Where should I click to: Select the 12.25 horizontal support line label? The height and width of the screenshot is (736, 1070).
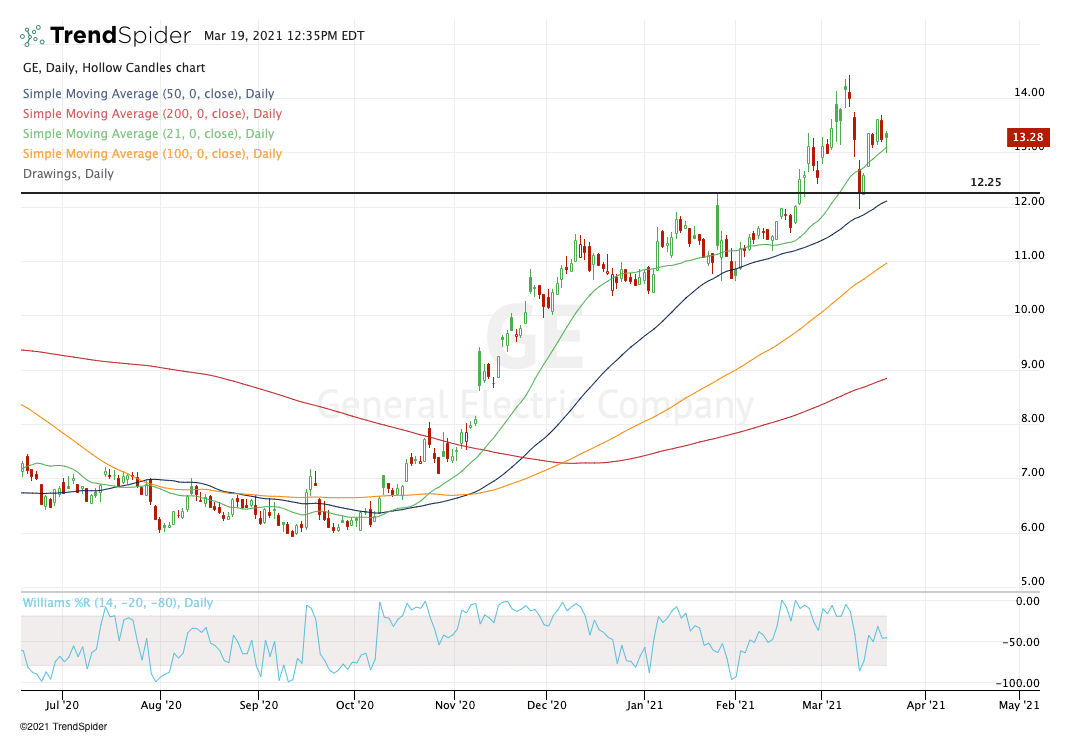[x=985, y=183]
